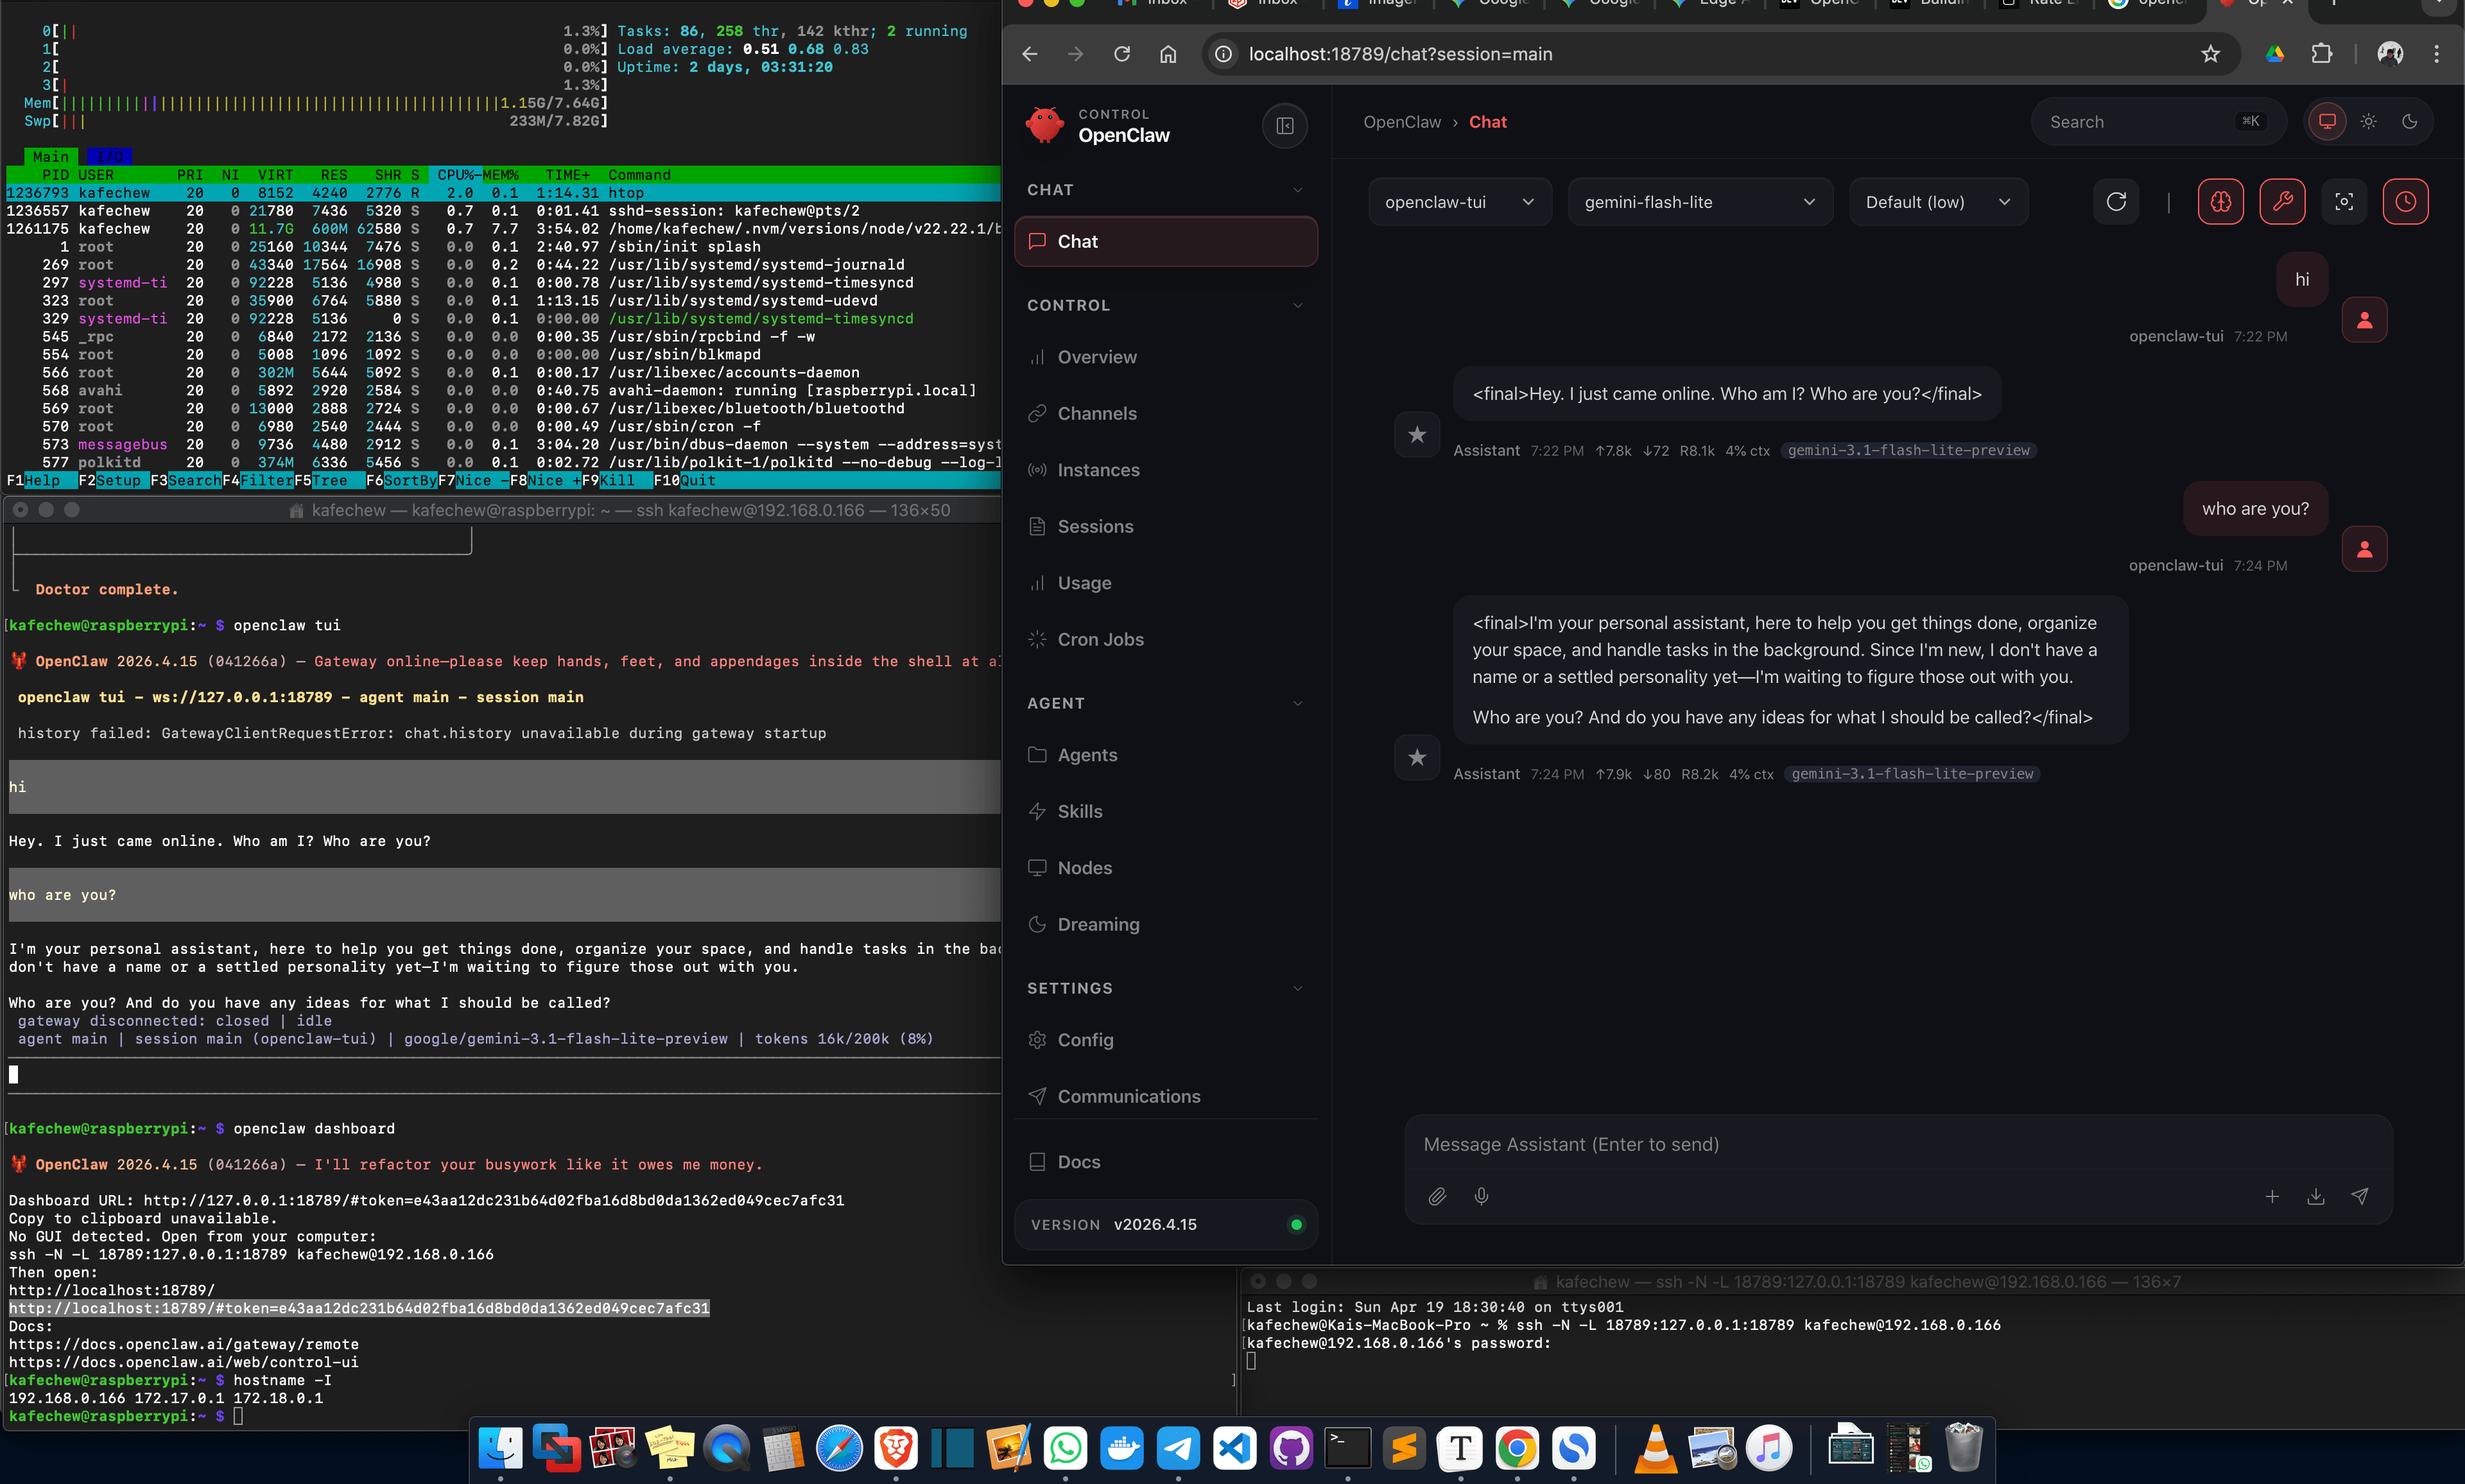Image resolution: width=2465 pixels, height=1484 pixels.
Task: Select the system theme monitor option
Action: pyautogui.click(x=2328, y=122)
